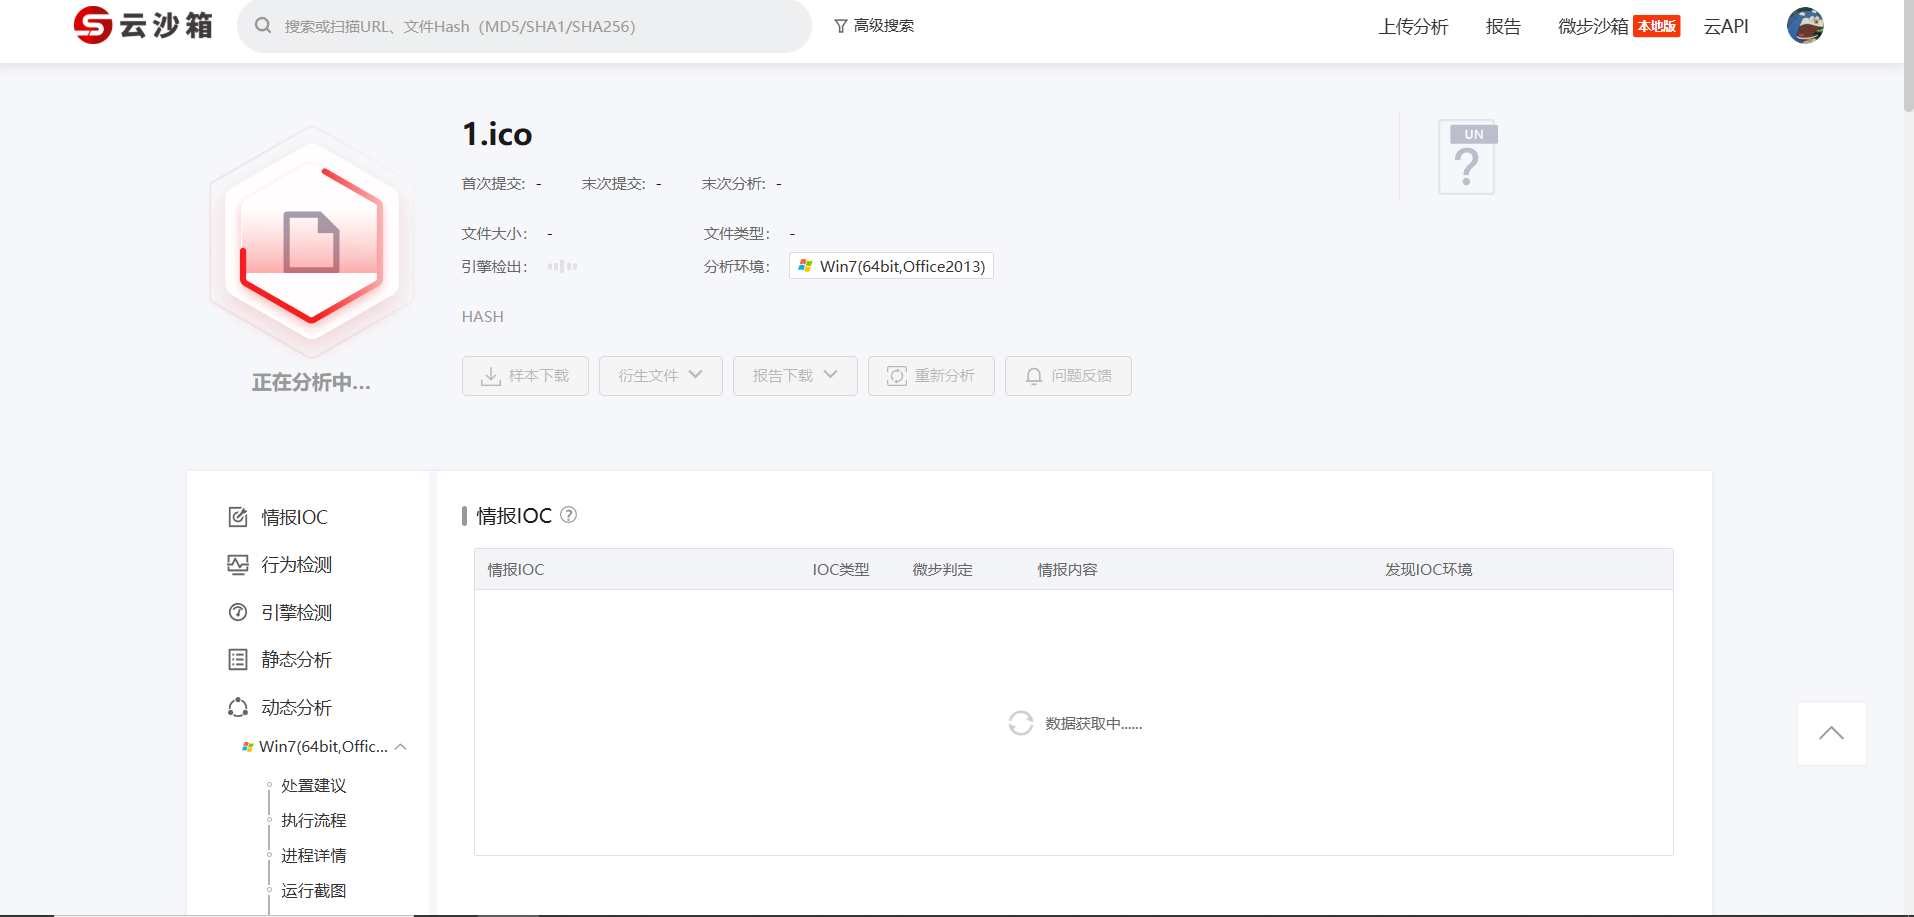
Task: Click the search magnifier icon
Action: (x=263, y=26)
